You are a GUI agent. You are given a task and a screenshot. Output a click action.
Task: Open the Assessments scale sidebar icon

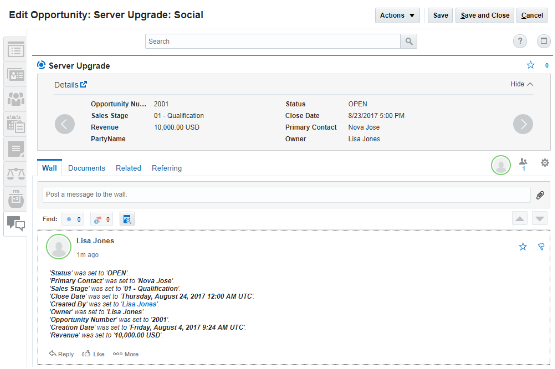[x=16, y=174]
